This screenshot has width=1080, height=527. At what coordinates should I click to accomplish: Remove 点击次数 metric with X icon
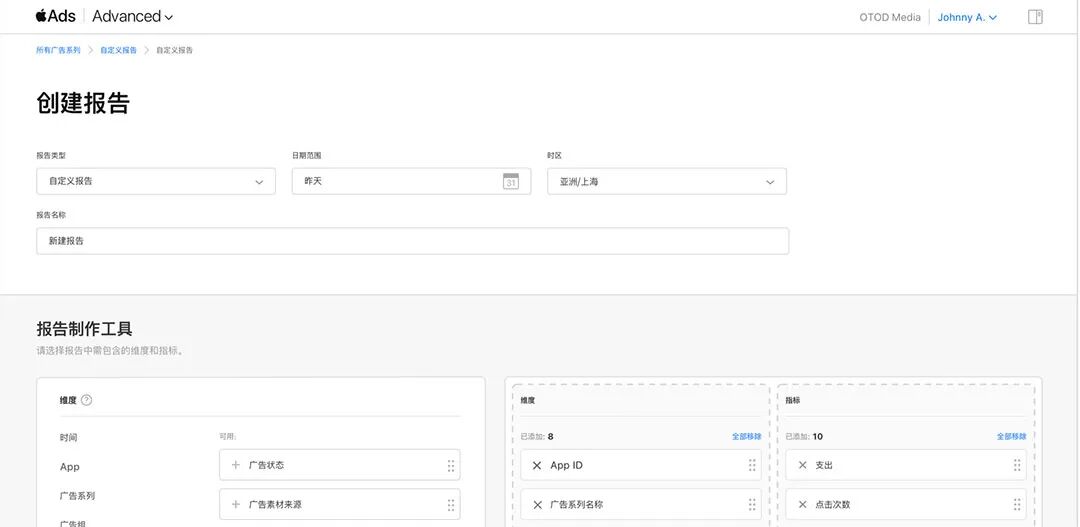(x=802, y=505)
